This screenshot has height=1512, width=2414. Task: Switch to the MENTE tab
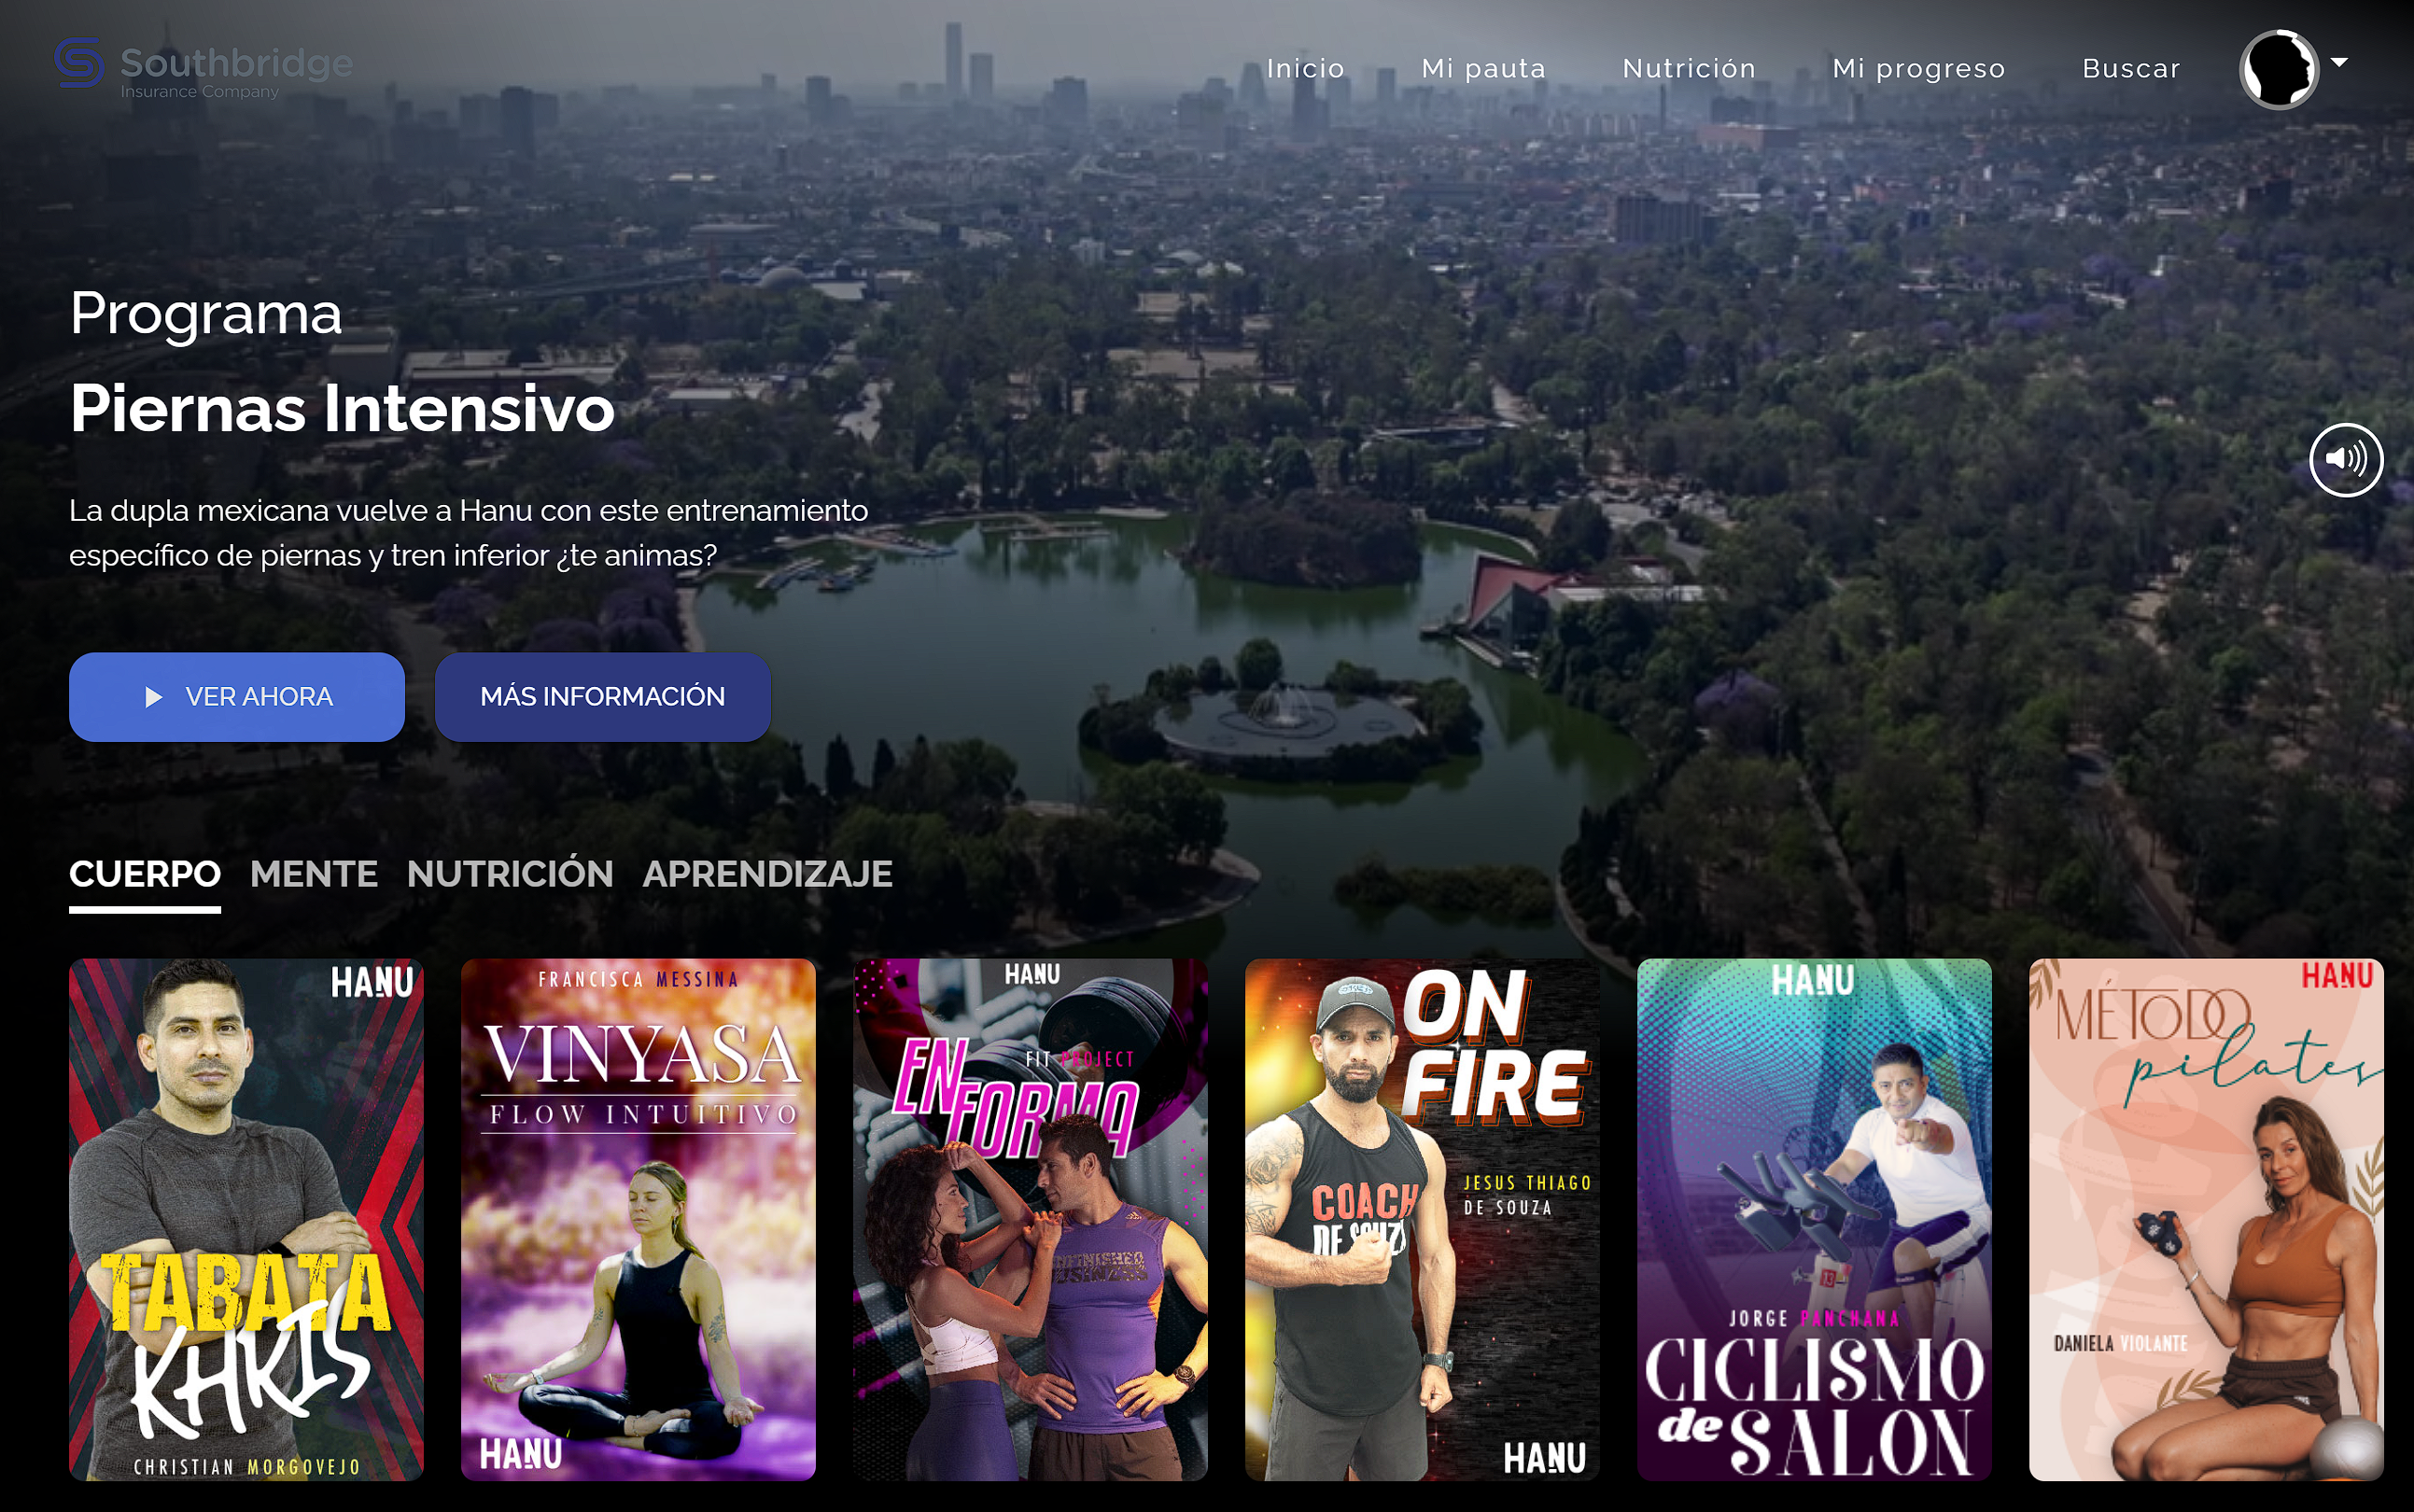pos(315,874)
